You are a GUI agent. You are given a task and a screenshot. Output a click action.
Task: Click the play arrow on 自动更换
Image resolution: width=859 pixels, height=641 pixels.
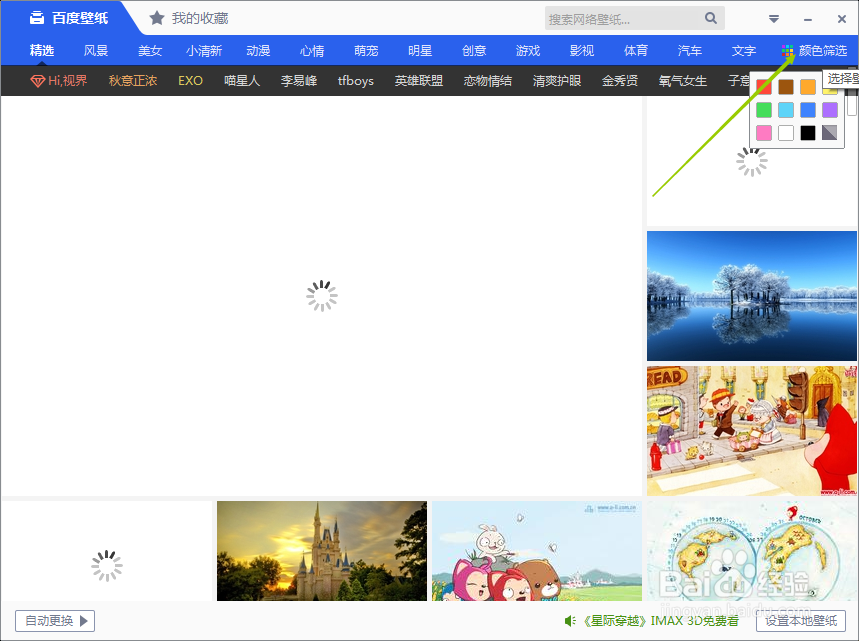pyautogui.click(x=84, y=621)
